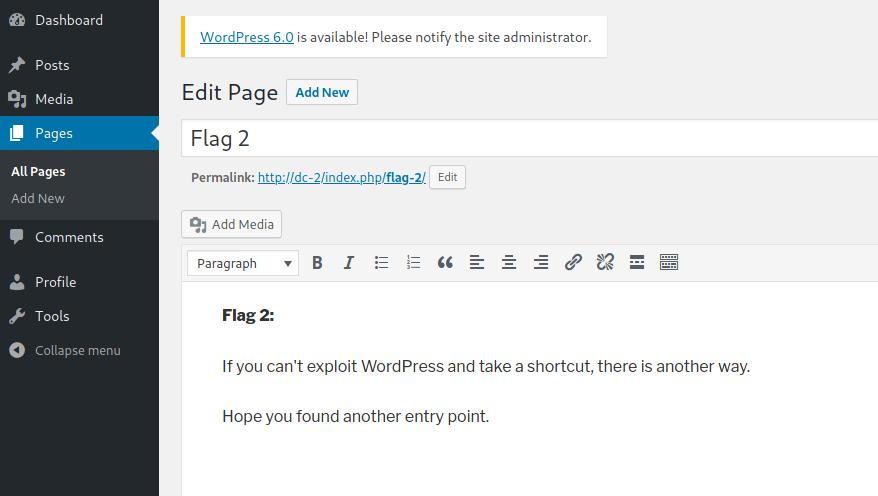Insert a numbered list
Image resolution: width=878 pixels, height=496 pixels.
tap(413, 263)
